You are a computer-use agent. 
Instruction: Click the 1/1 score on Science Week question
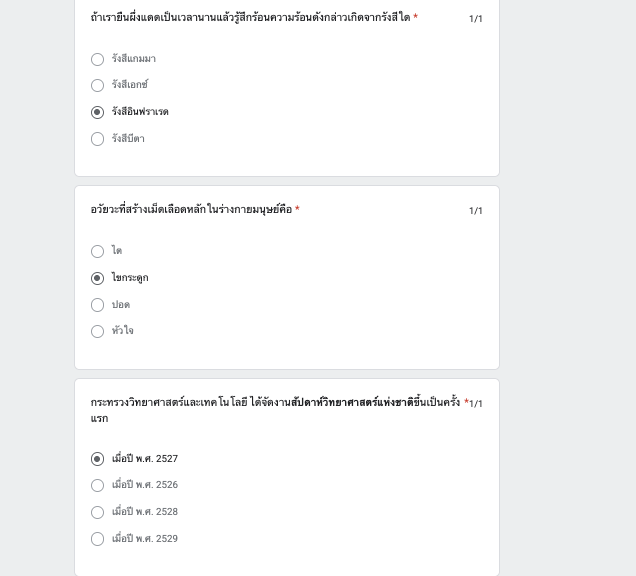pyautogui.click(x=476, y=404)
